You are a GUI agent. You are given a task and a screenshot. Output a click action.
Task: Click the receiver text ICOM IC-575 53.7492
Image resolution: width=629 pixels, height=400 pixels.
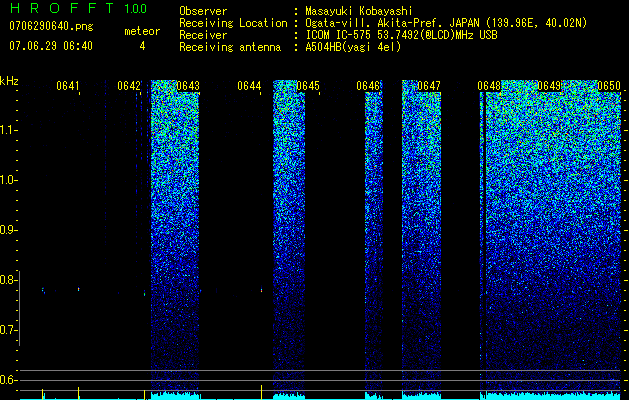(x=401, y=35)
